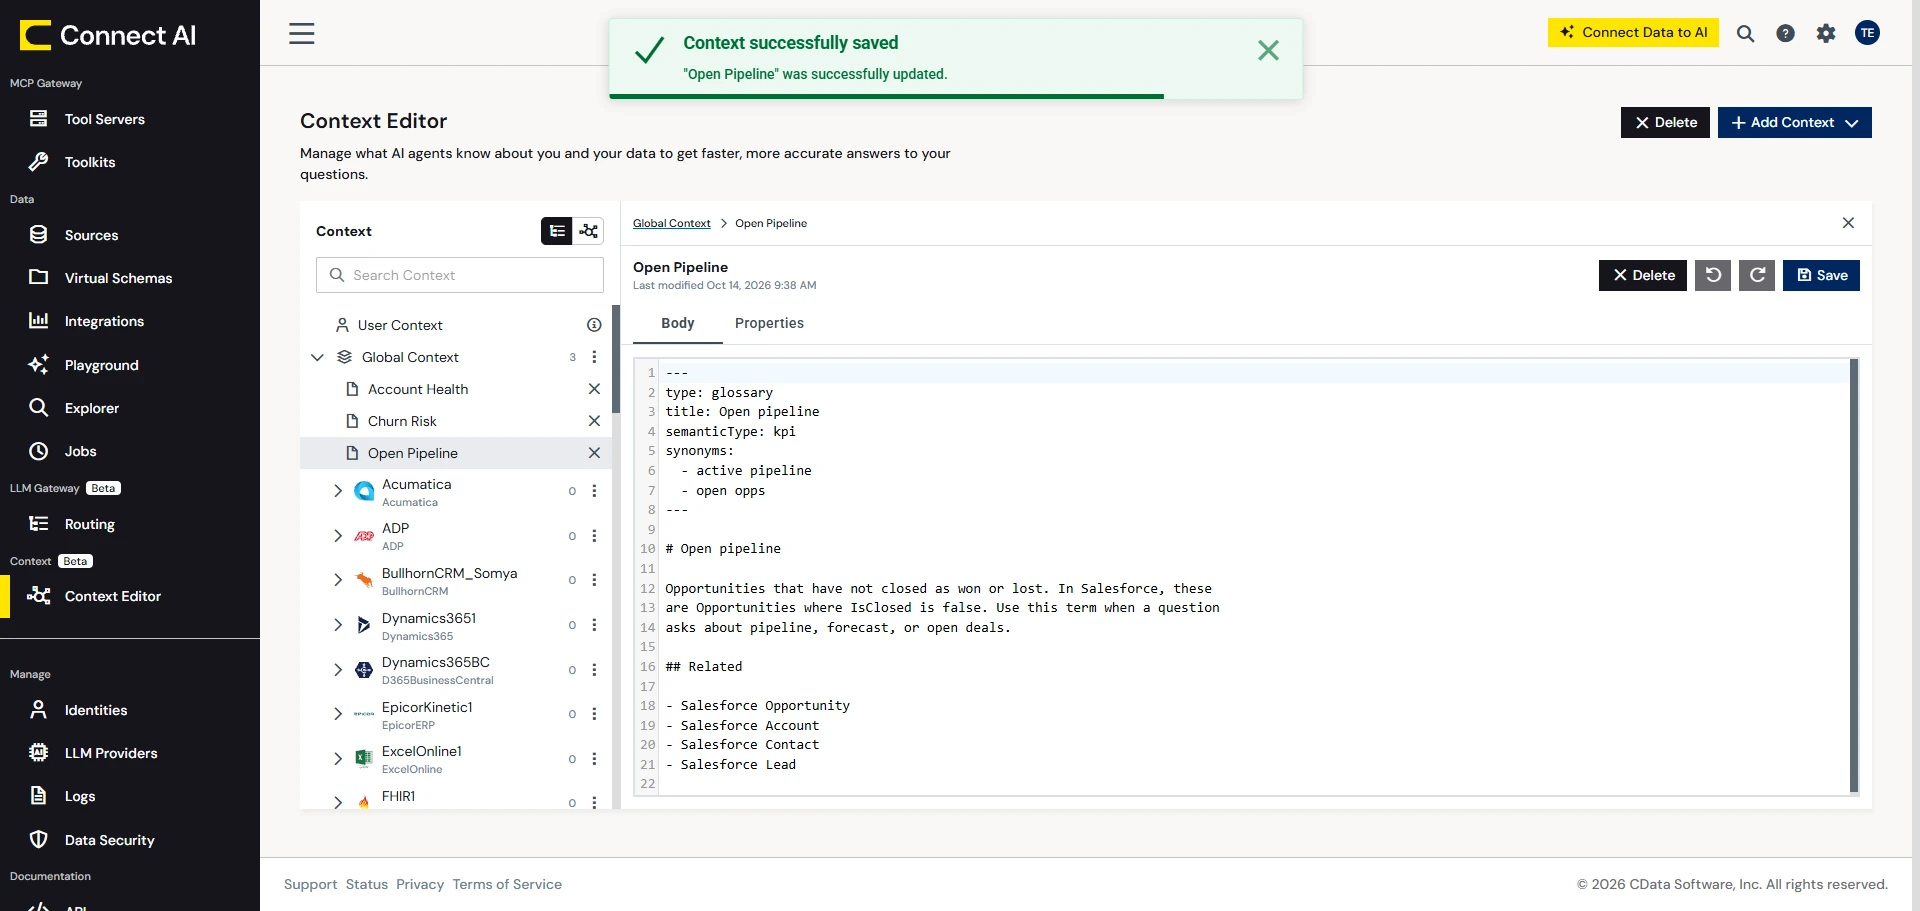This screenshot has height=911, width=1920.
Task: Open the Add Context dropdown
Action: click(1794, 122)
